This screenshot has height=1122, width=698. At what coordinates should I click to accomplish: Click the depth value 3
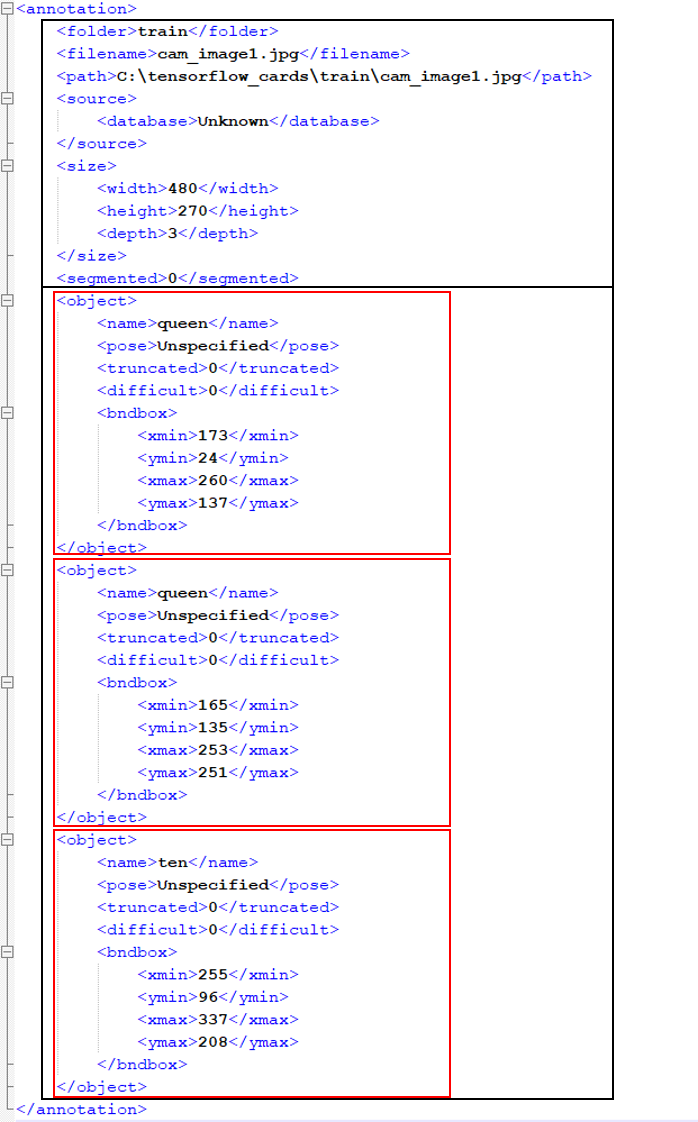173,233
